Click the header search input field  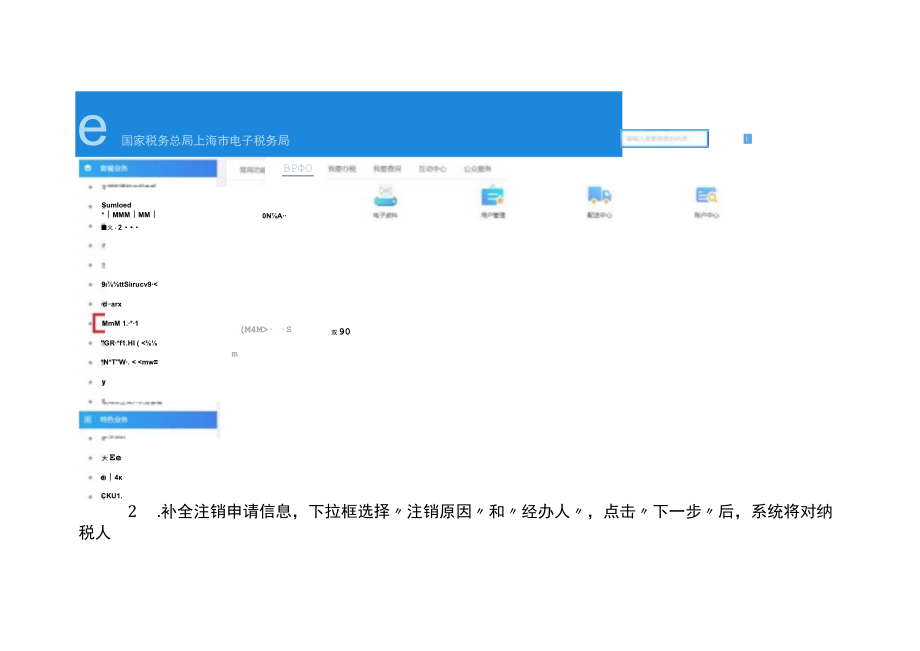pyautogui.click(x=665, y=138)
